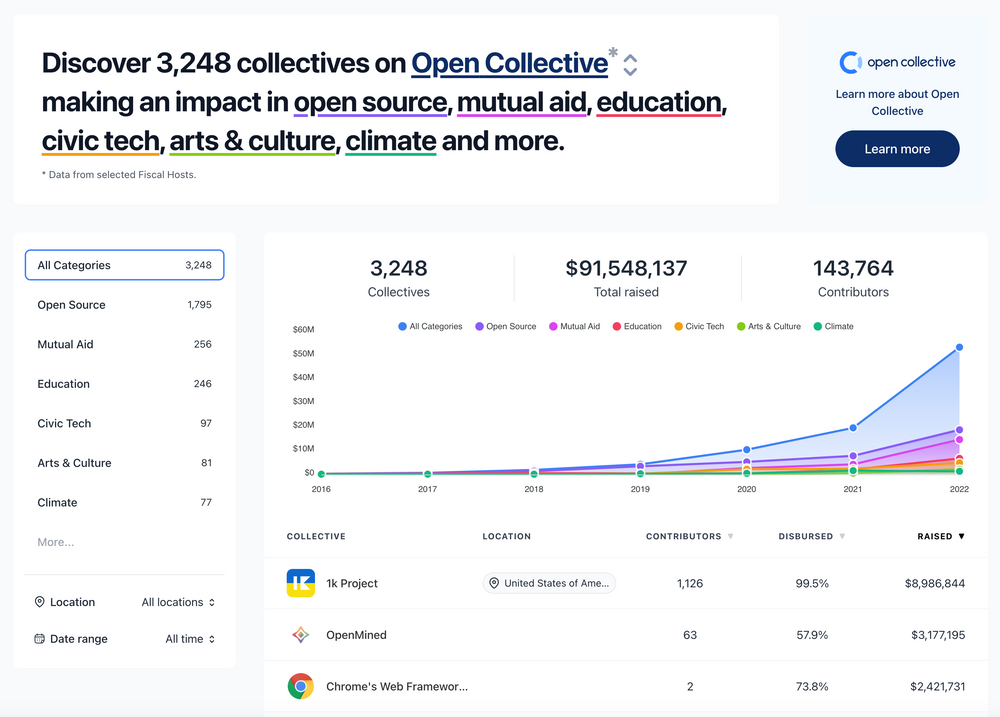The height and width of the screenshot is (717, 1000).
Task: Click Chrome's Web Frameworks round logo
Action: [x=300, y=686]
